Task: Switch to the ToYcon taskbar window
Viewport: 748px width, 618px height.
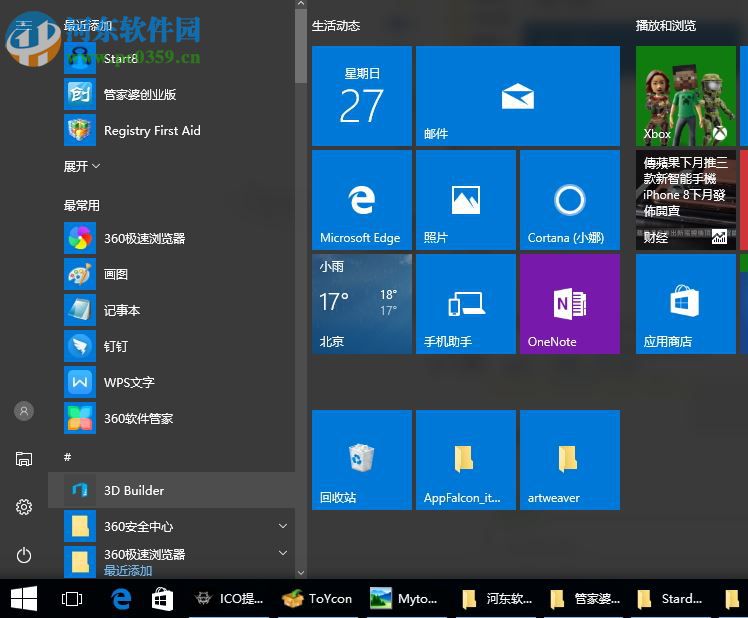Action: (x=318, y=598)
